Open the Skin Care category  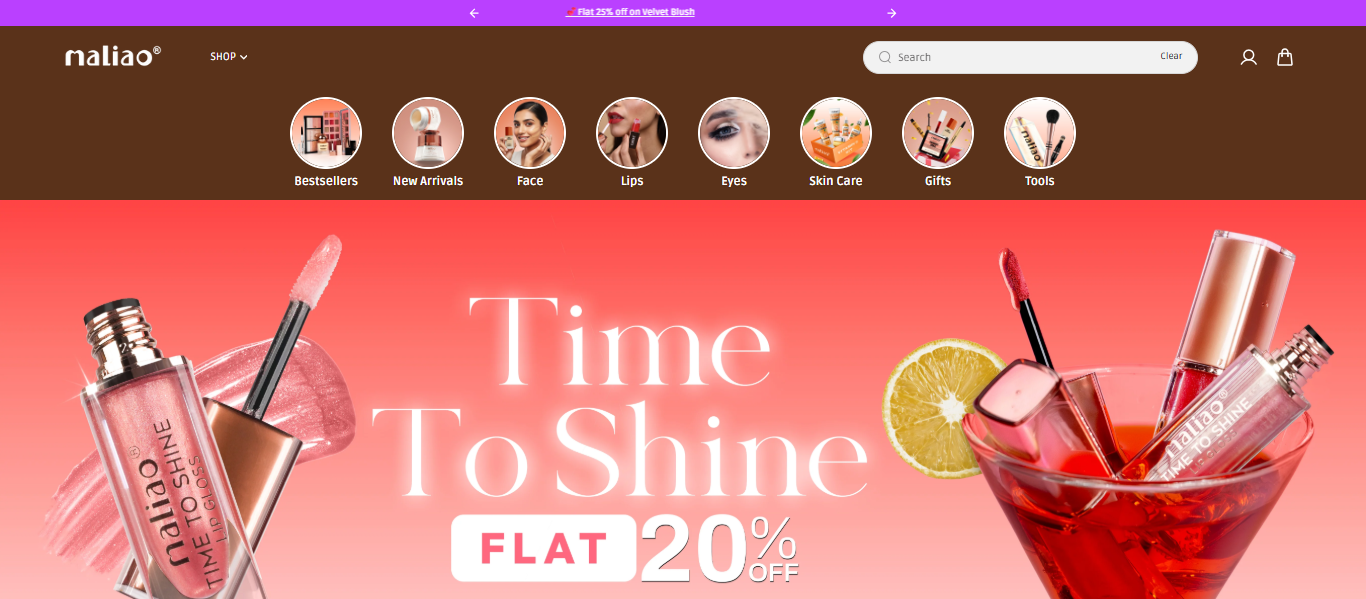(x=836, y=132)
